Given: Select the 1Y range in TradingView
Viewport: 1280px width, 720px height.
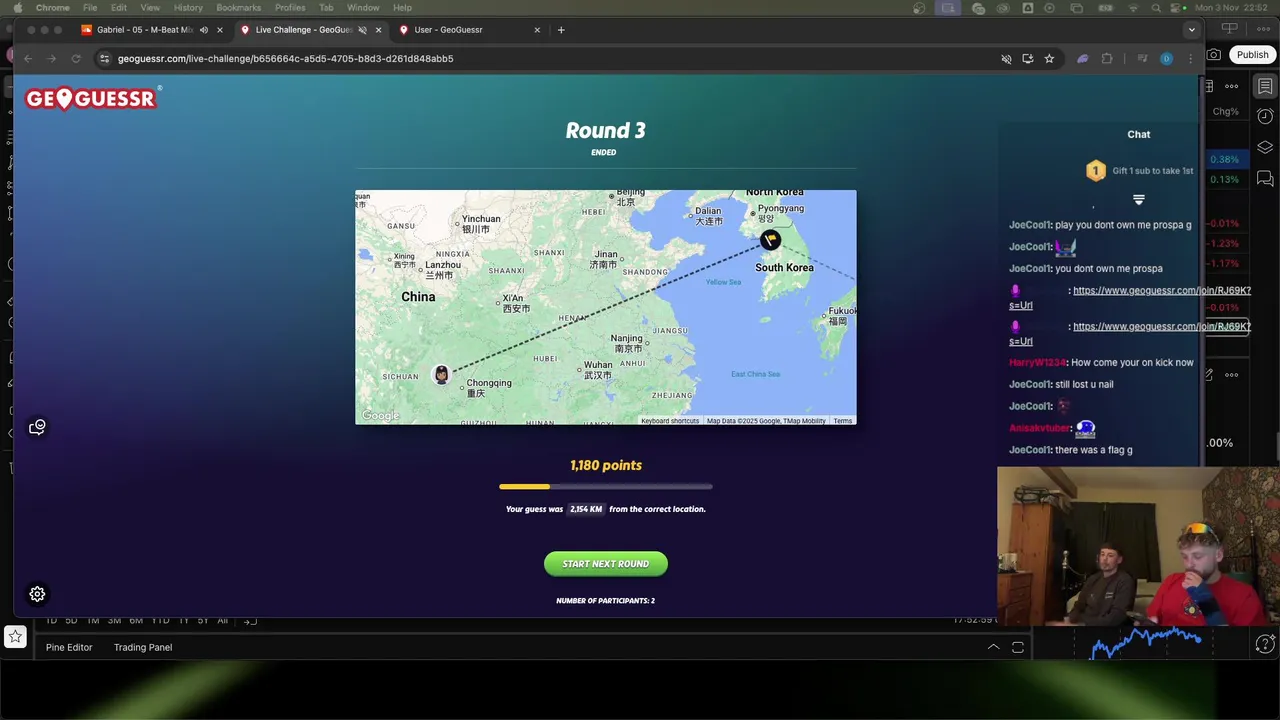Looking at the screenshot, I should [x=183, y=621].
